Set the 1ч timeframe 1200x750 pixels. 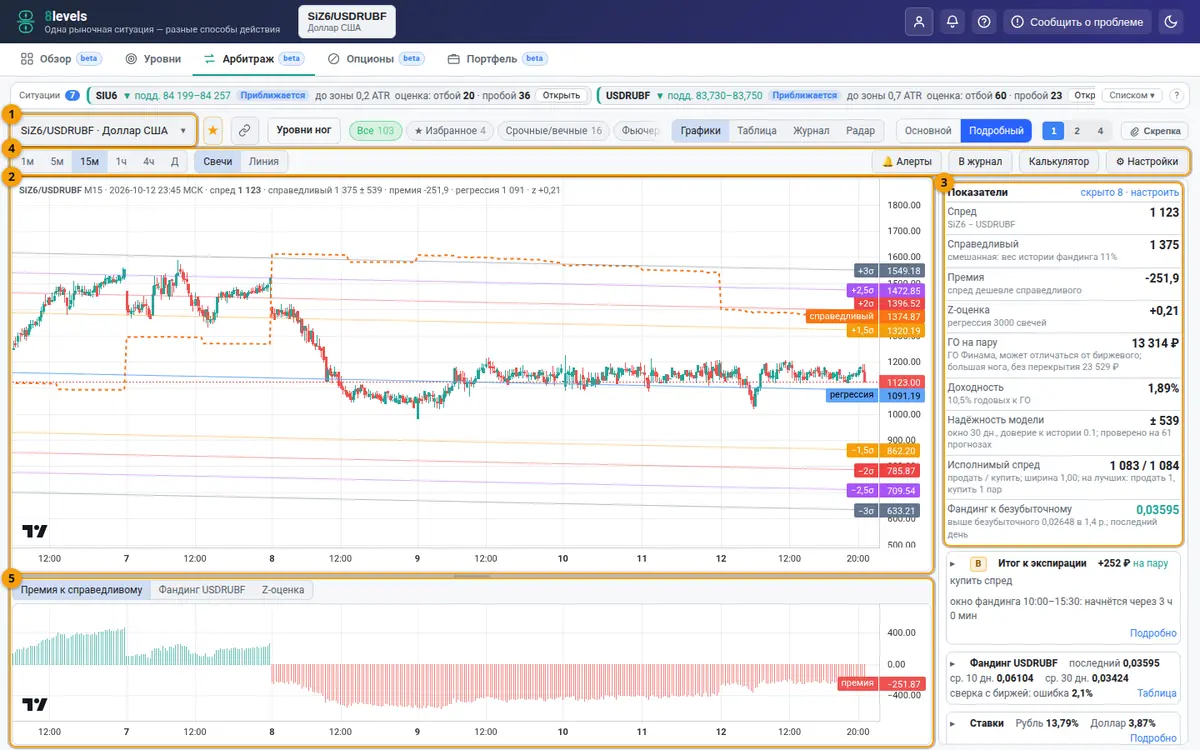coord(121,161)
